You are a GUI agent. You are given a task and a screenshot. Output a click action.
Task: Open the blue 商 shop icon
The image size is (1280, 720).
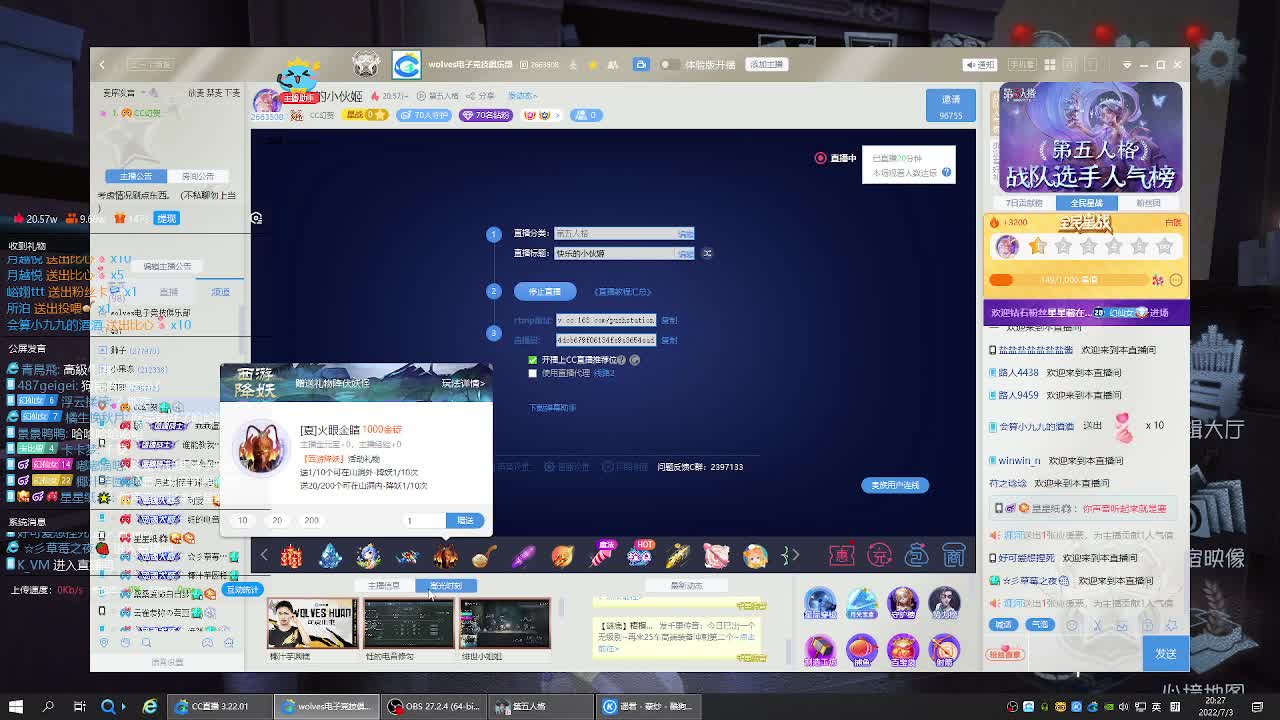point(954,555)
